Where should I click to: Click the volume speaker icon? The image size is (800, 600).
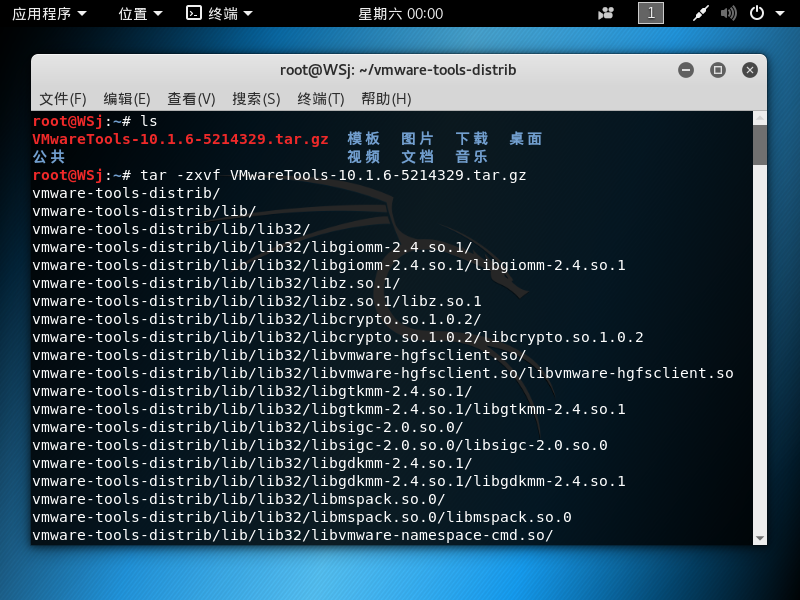coord(729,13)
